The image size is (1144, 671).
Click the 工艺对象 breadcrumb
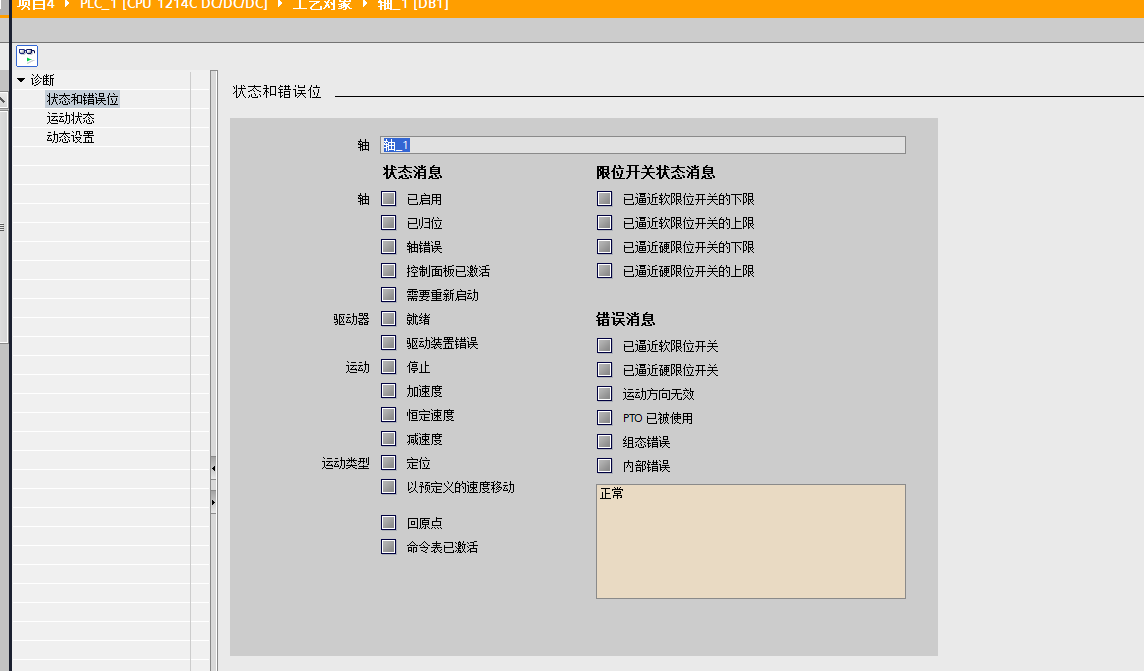pyautogui.click(x=322, y=4)
